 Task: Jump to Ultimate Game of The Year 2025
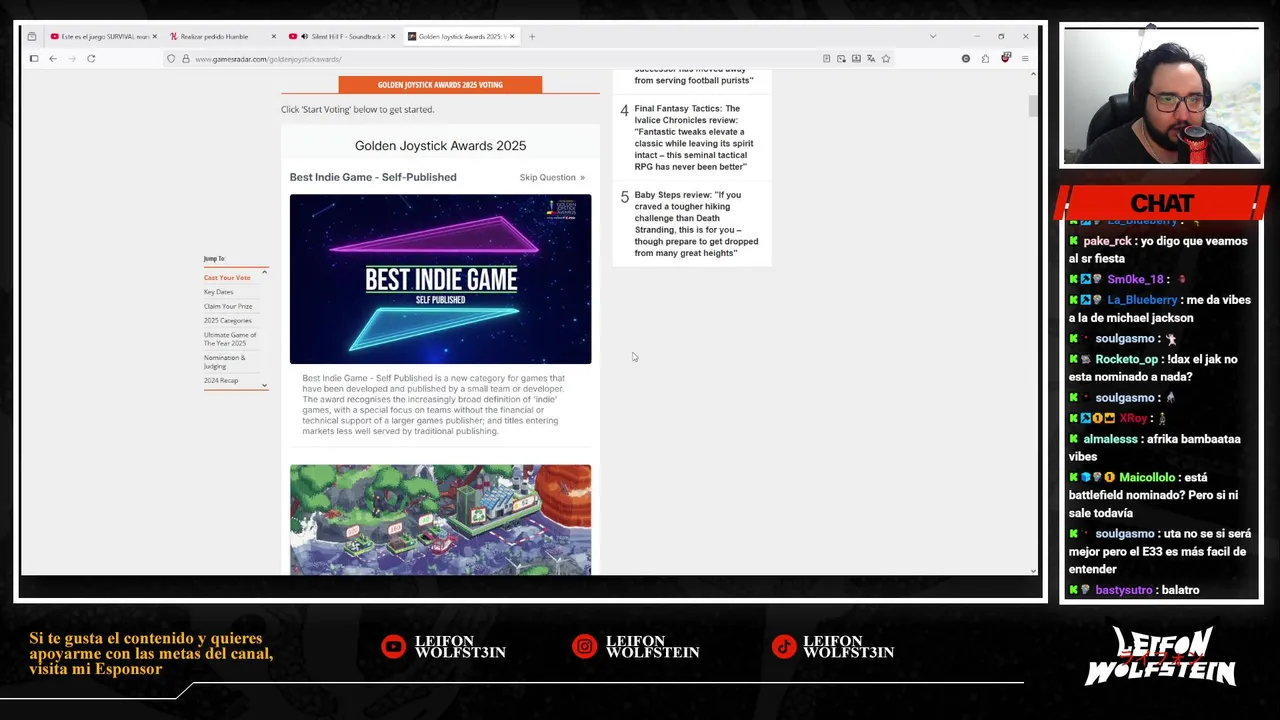230,339
